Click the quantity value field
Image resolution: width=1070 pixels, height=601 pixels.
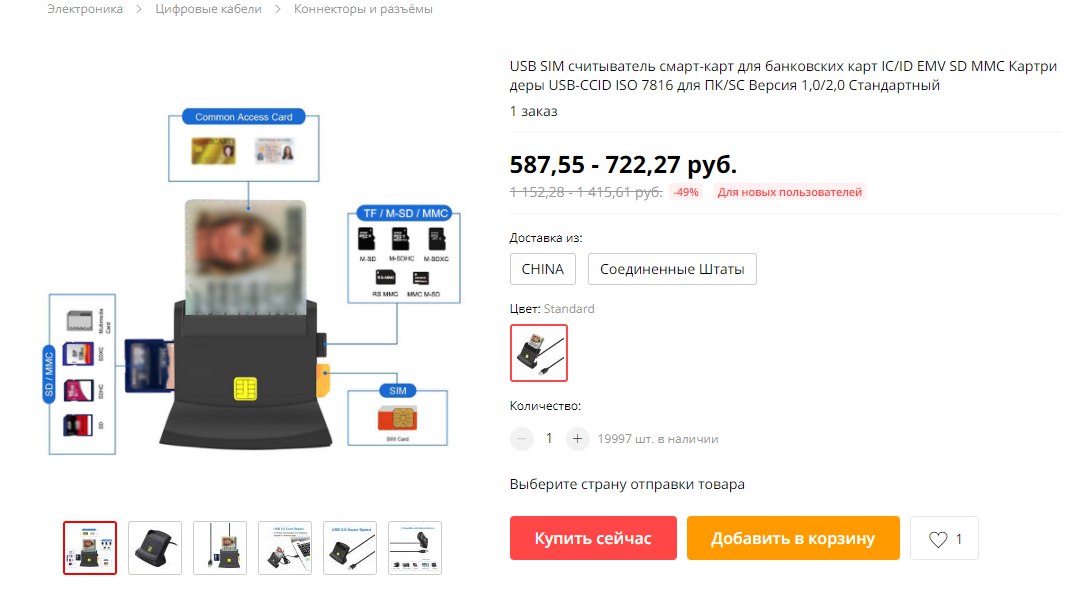[x=549, y=439]
